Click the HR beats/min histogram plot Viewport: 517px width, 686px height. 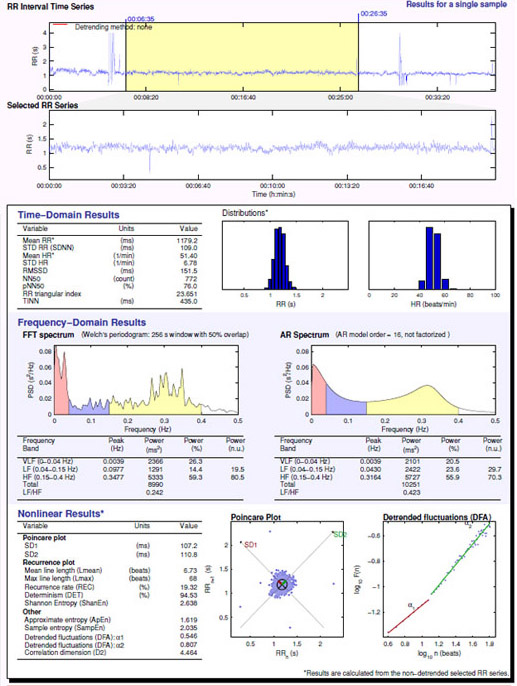pyautogui.click(x=432, y=255)
